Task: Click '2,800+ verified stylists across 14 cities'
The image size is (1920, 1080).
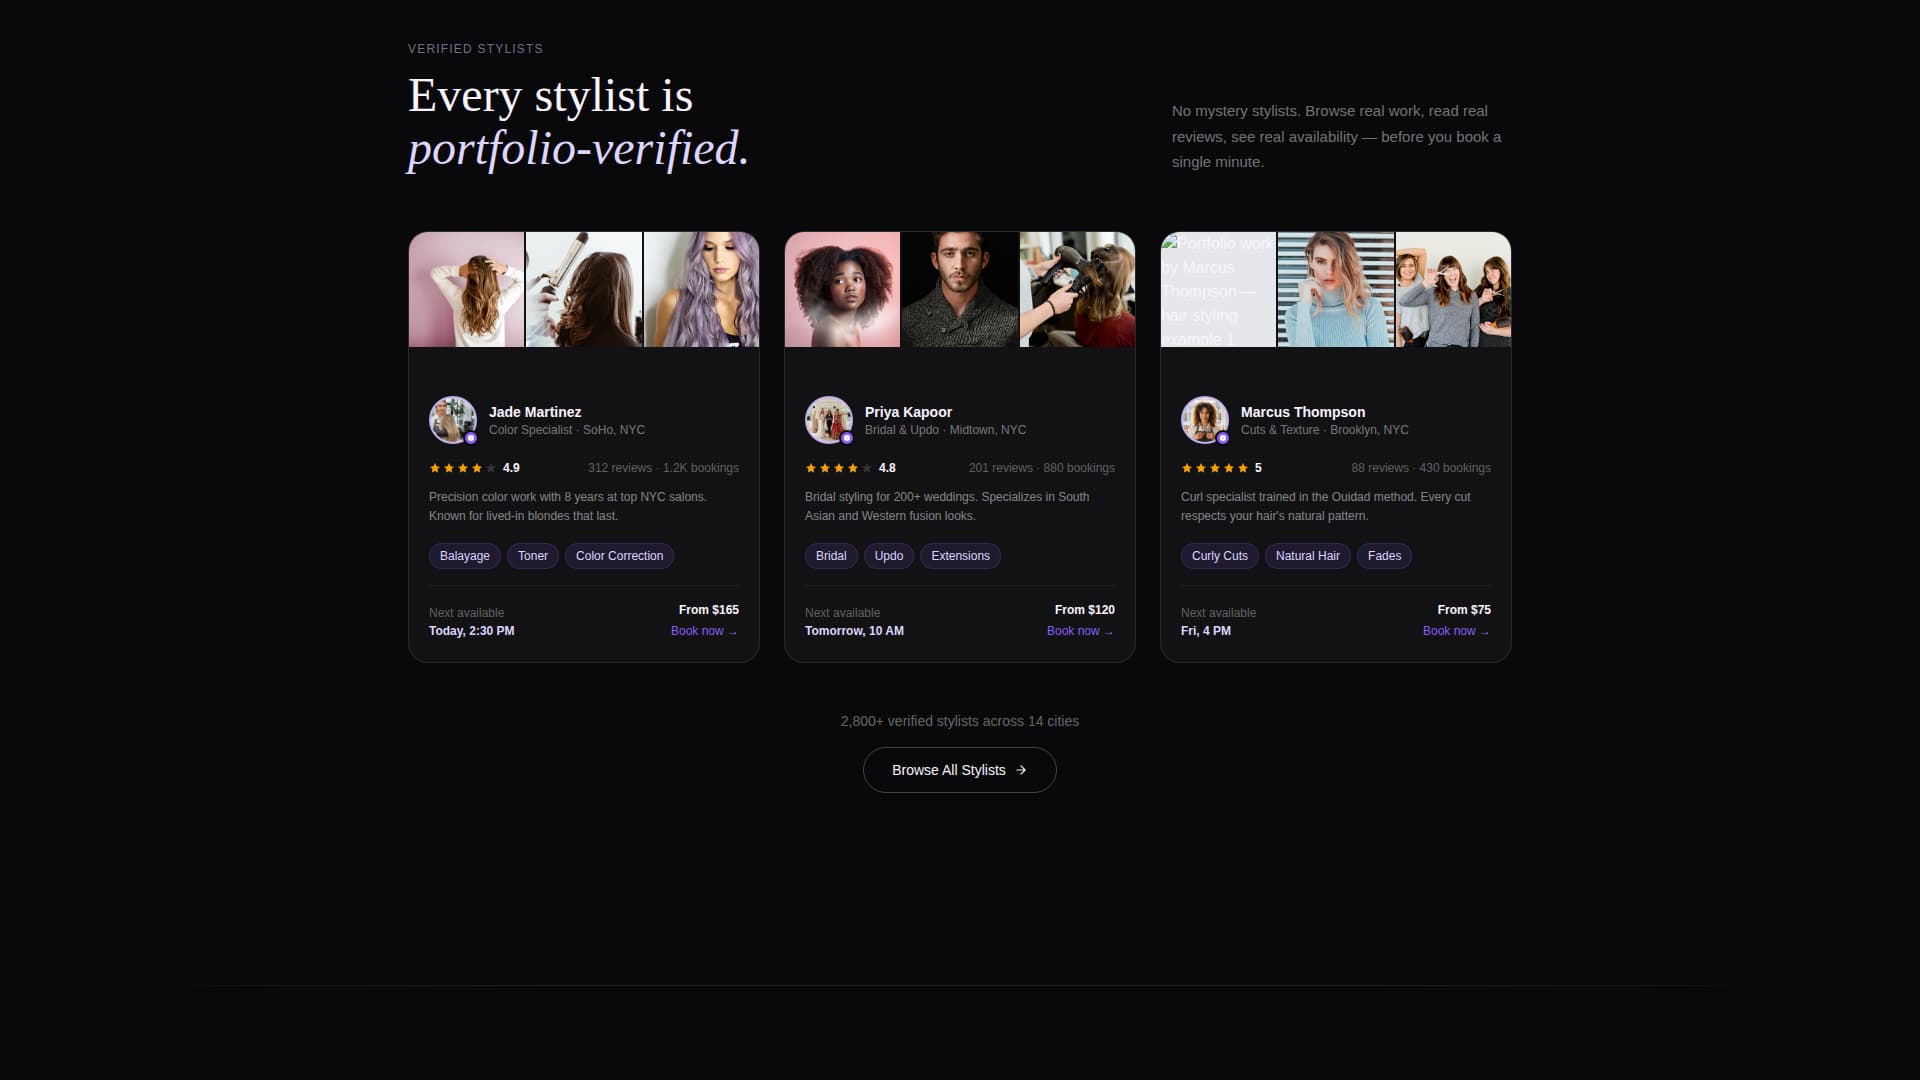Action: pyautogui.click(x=960, y=721)
